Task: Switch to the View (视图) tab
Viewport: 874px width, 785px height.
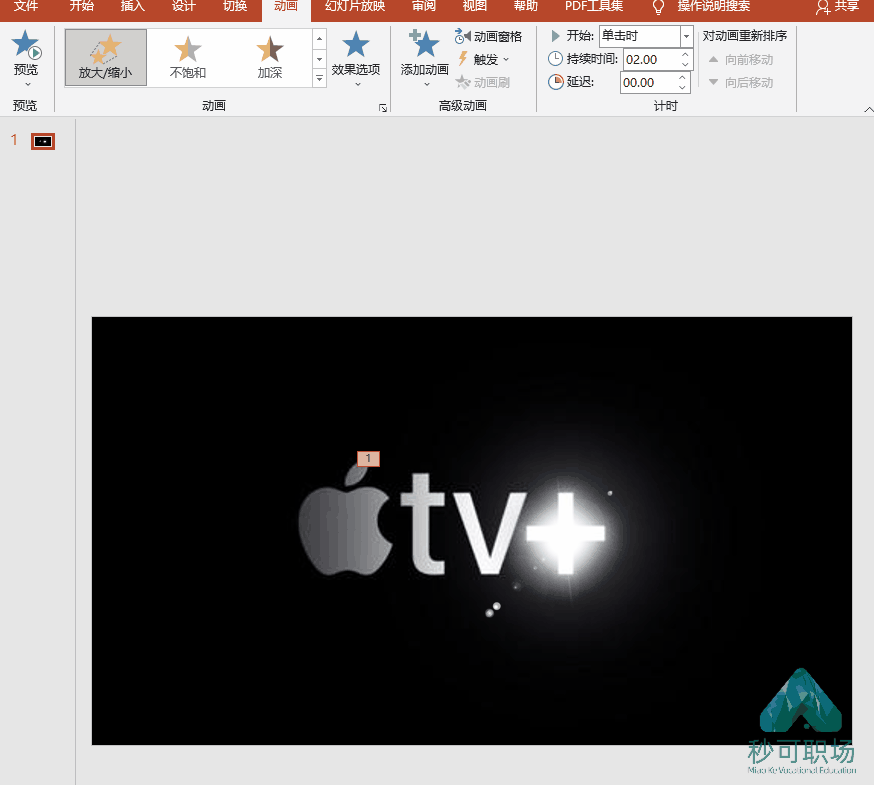Action: tap(474, 7)
